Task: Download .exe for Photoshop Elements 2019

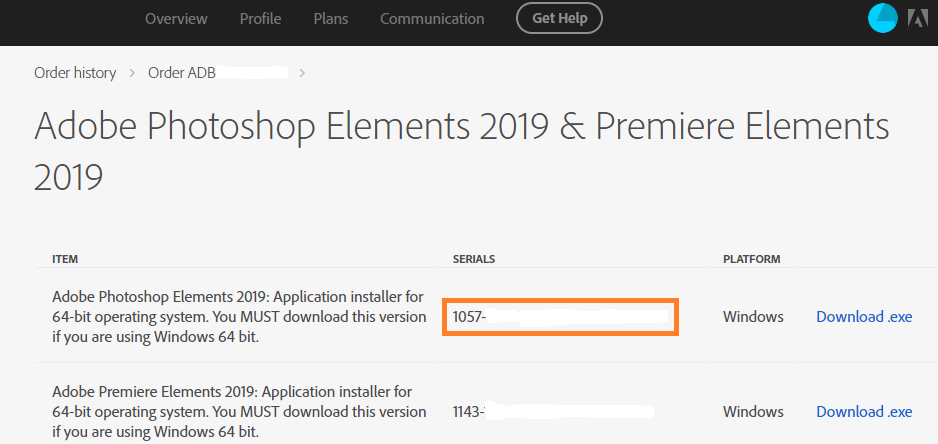Action: 864,317
